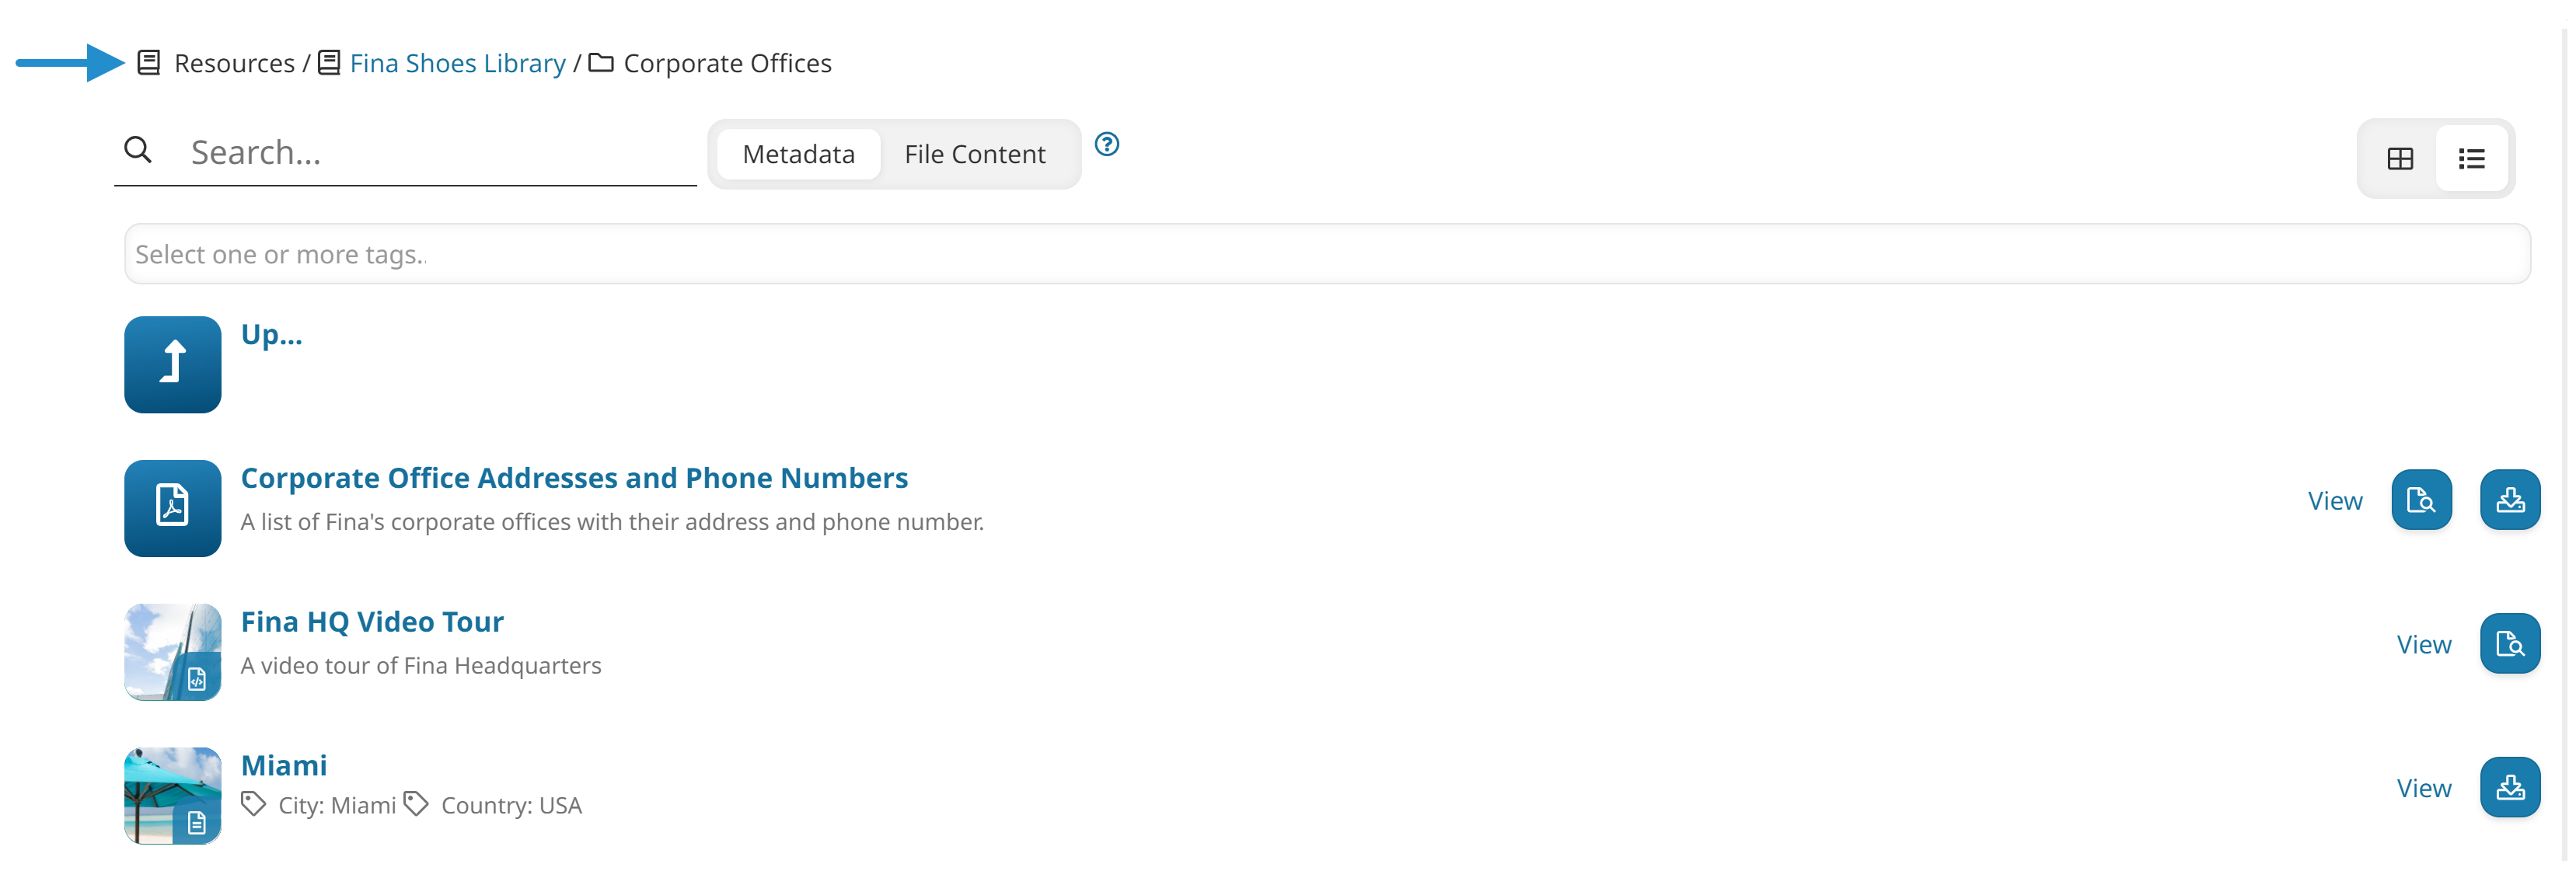Click View for Fina HQ Video Tour
Viewport: 2576px width, 871px height.
point(2425,643)
